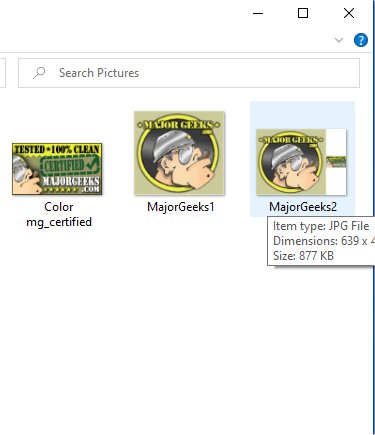Close the Pictures window

click(x=349, y=13)
